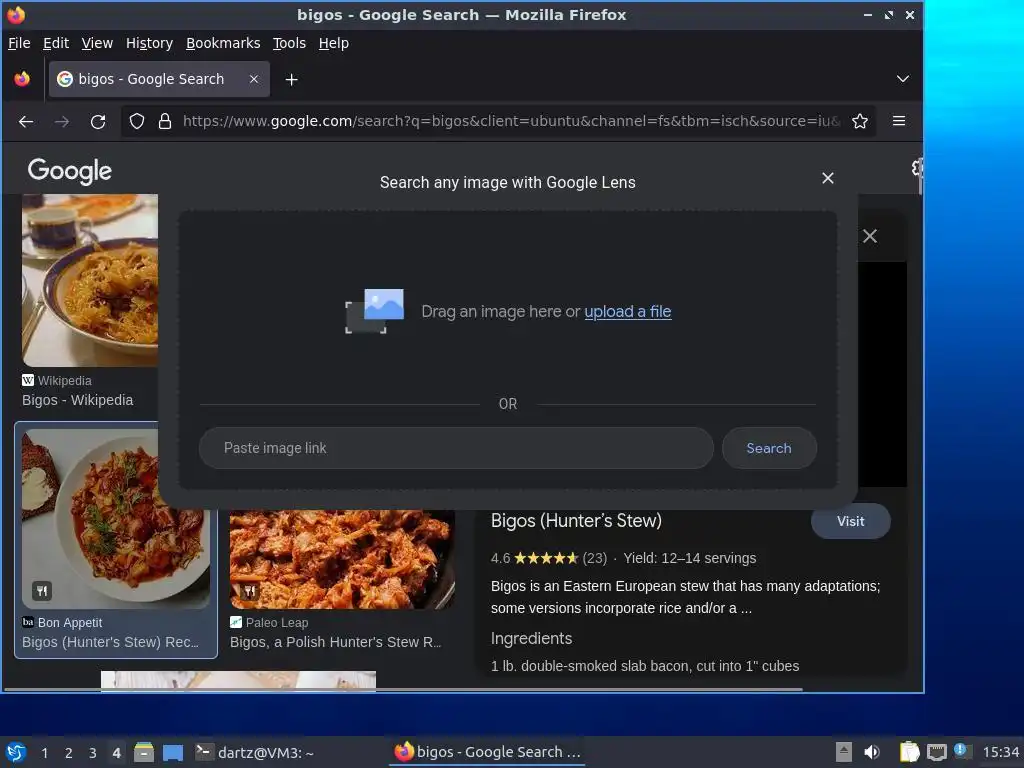Click the vertical page scrollbar

point(920,176)
